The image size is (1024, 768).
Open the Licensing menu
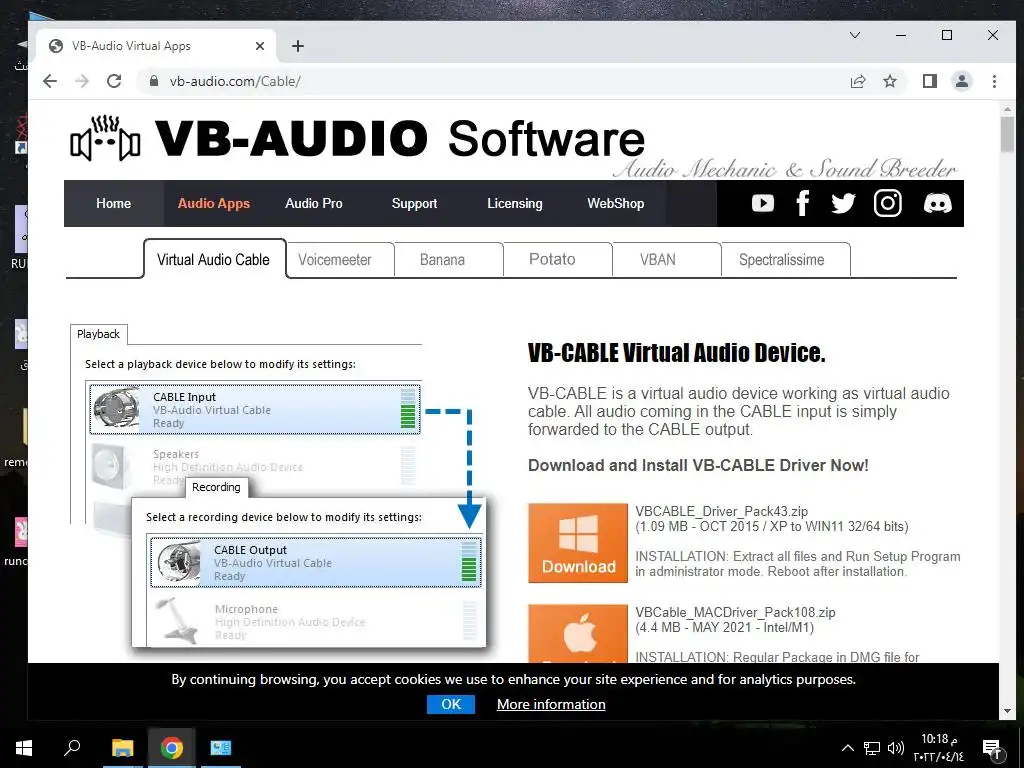(515, 203)
